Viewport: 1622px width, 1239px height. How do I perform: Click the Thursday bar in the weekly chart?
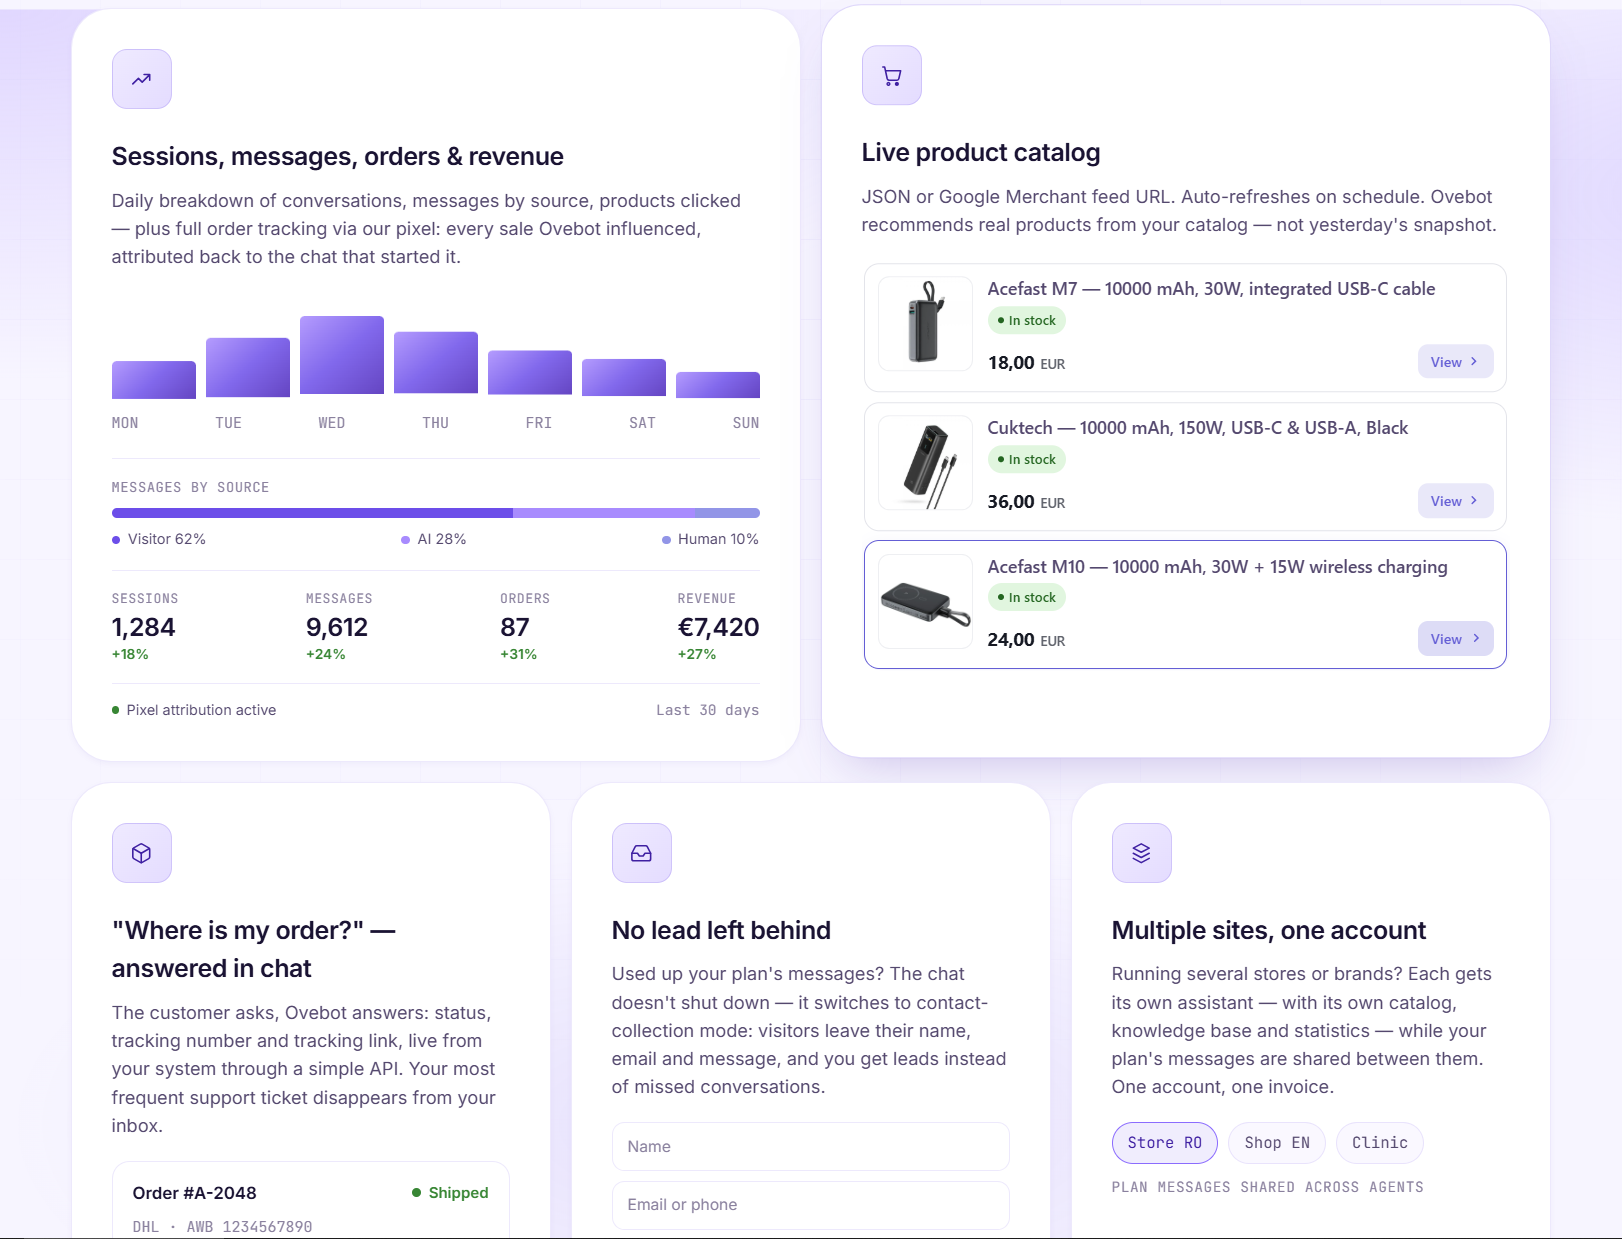(436, 362)
